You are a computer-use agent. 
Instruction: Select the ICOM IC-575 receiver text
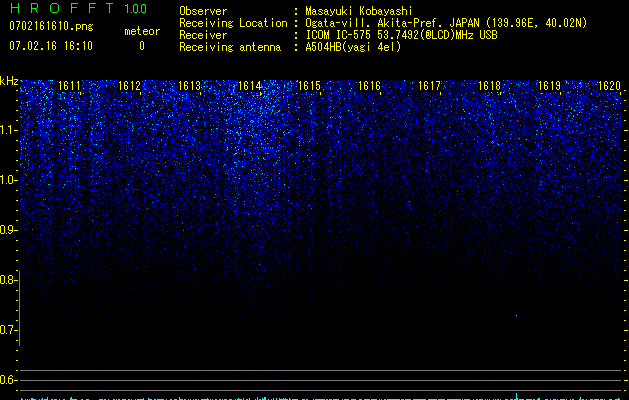click(x=401, y=35)
